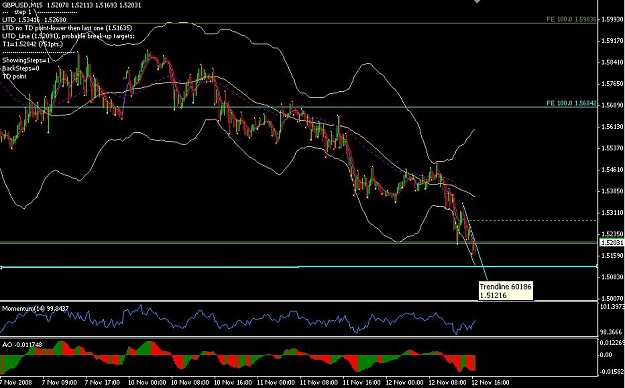The image size is (625, 388).
Task: Click the 'TD point' label
Action: (x=15, y=76)
